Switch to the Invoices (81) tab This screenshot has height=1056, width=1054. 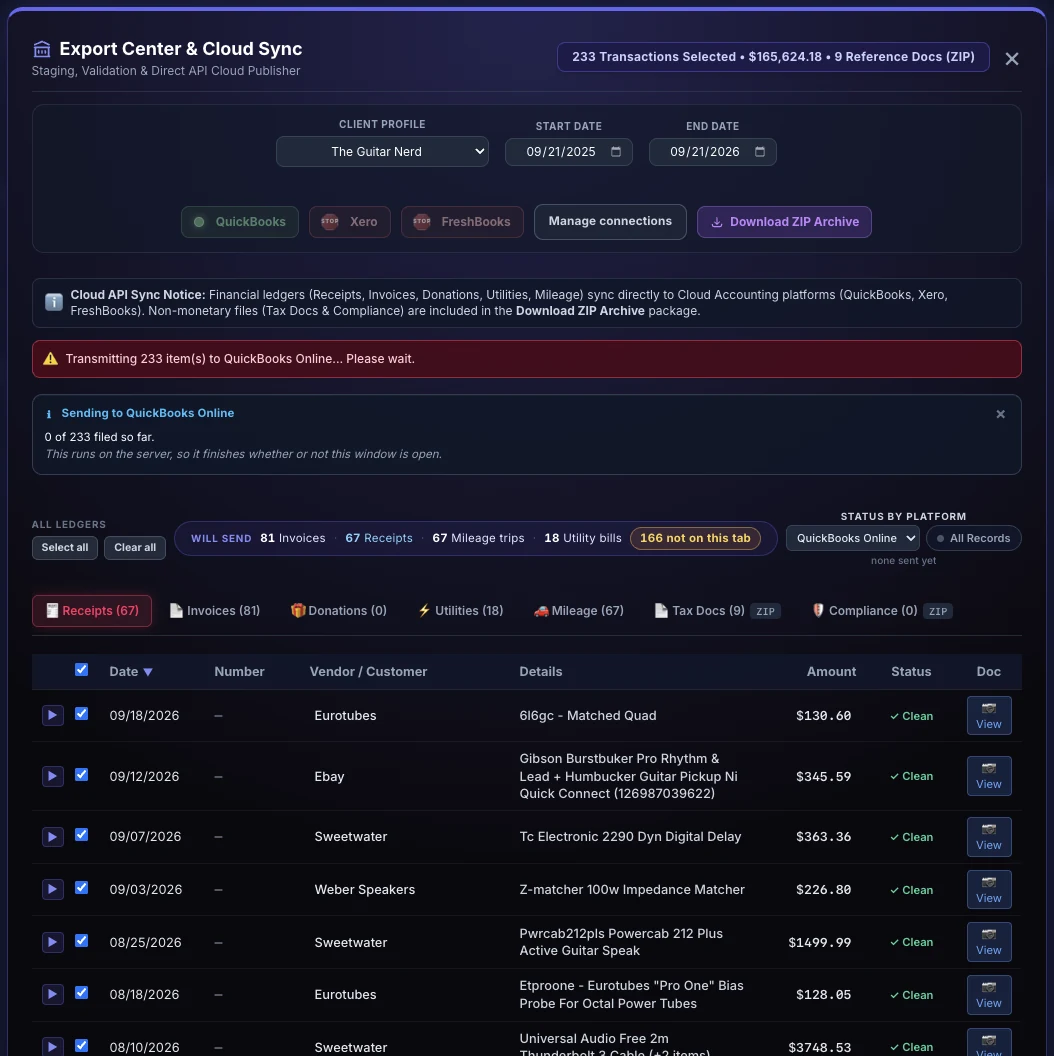pyautogui.click(x=215, y=611)
